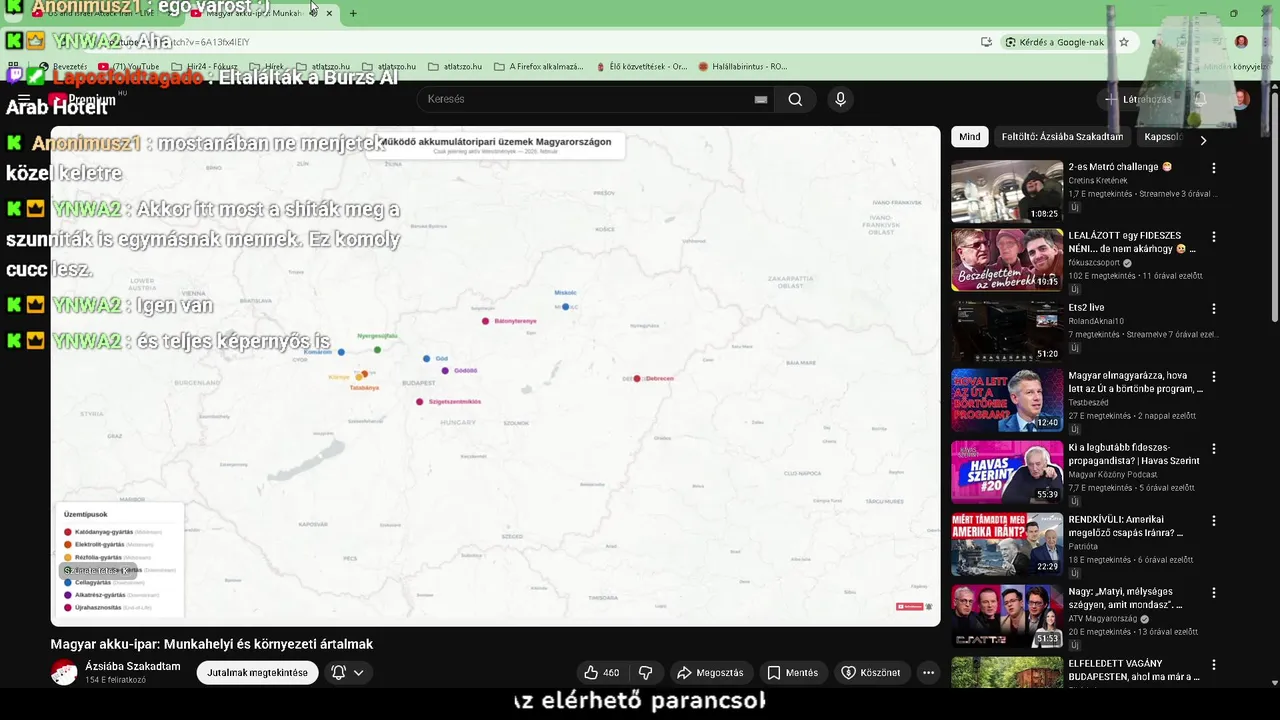Open the on-screen keyboard in search box

[x=761, y=99]
